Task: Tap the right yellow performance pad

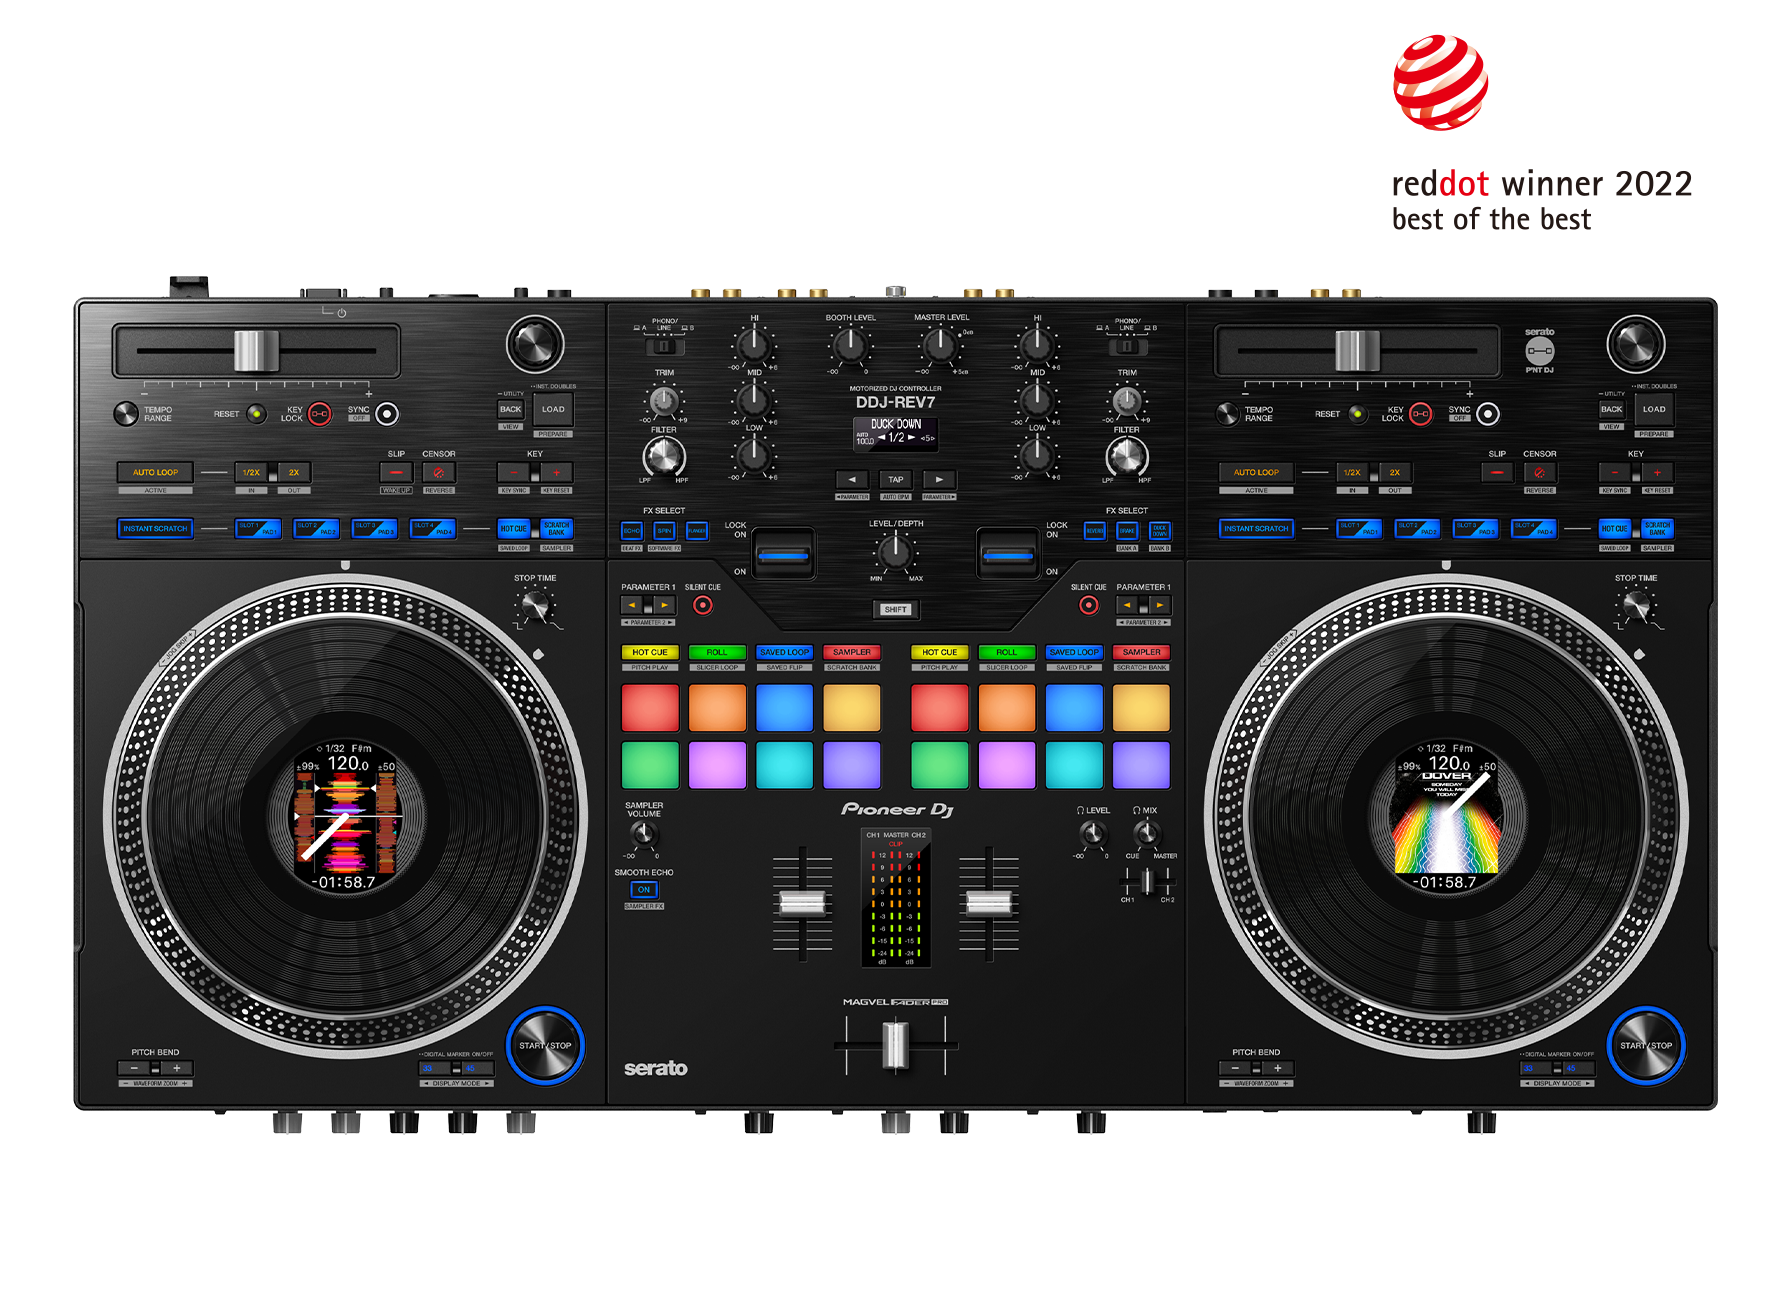Action: (1141, 708)
